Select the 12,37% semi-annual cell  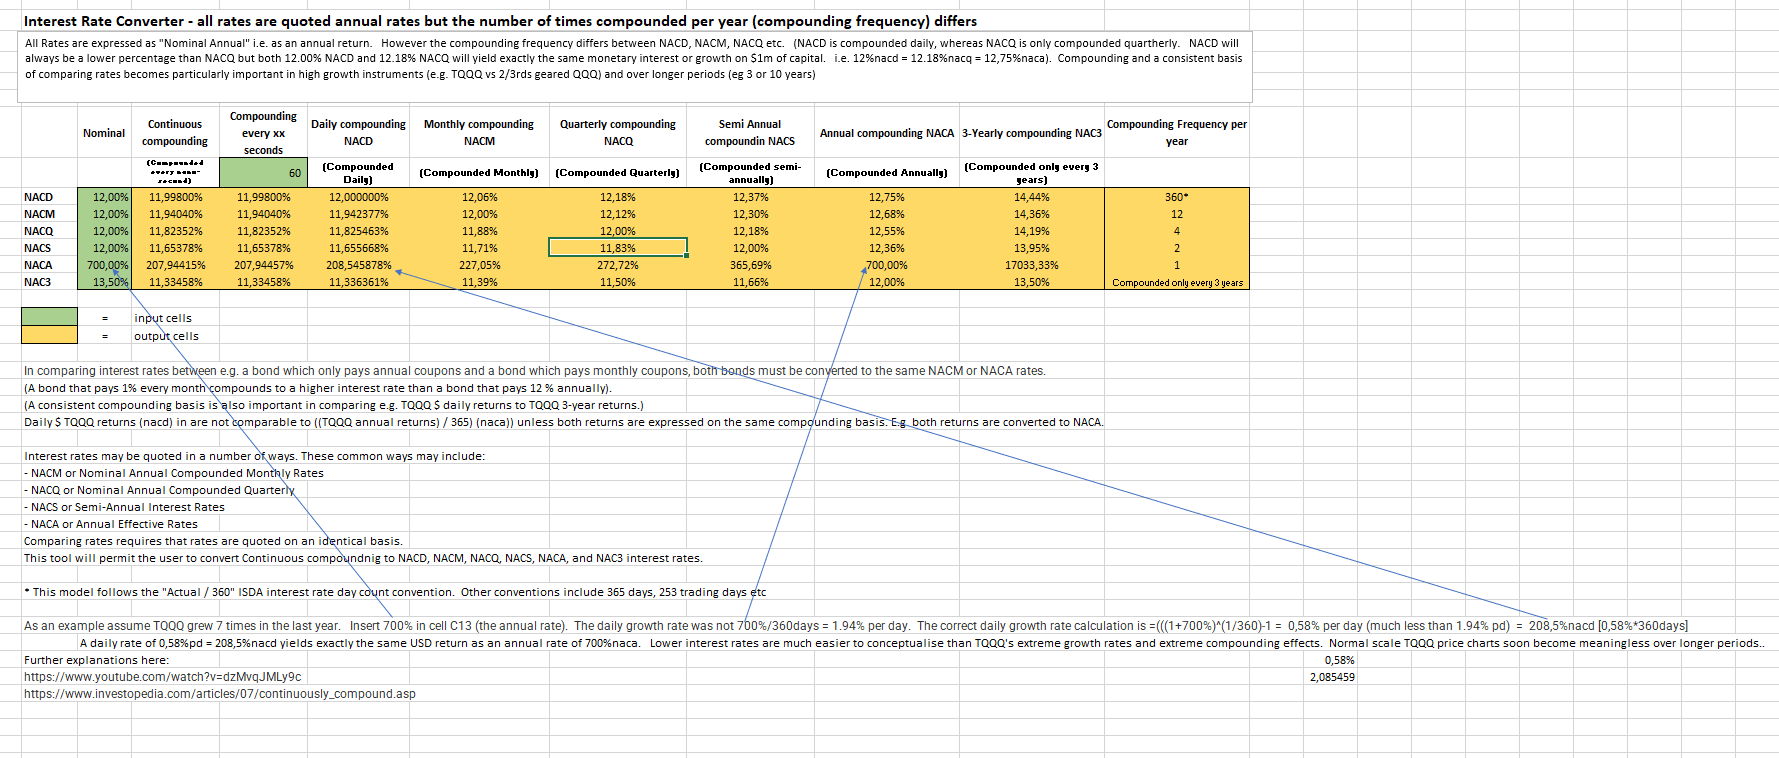coord(750,197)
